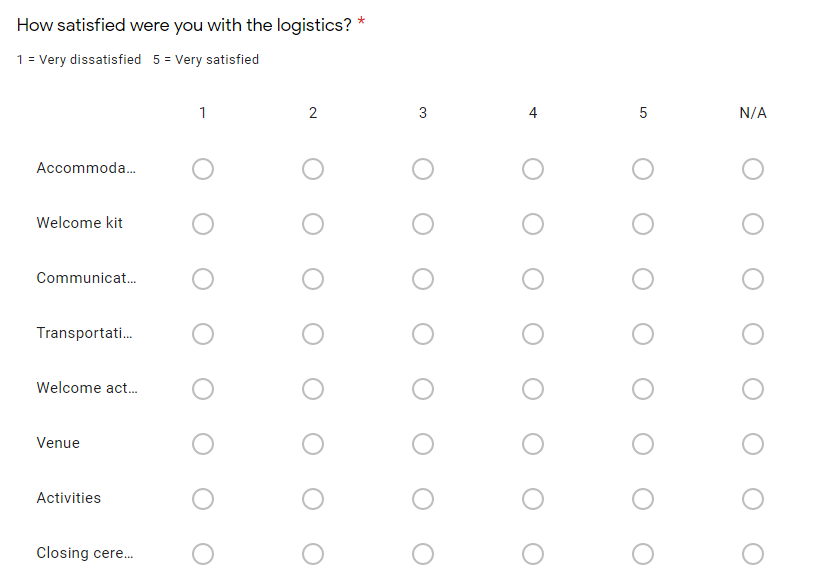Select rating 2 for Activities
Screen dimensions: 819x585
(313, 499)
